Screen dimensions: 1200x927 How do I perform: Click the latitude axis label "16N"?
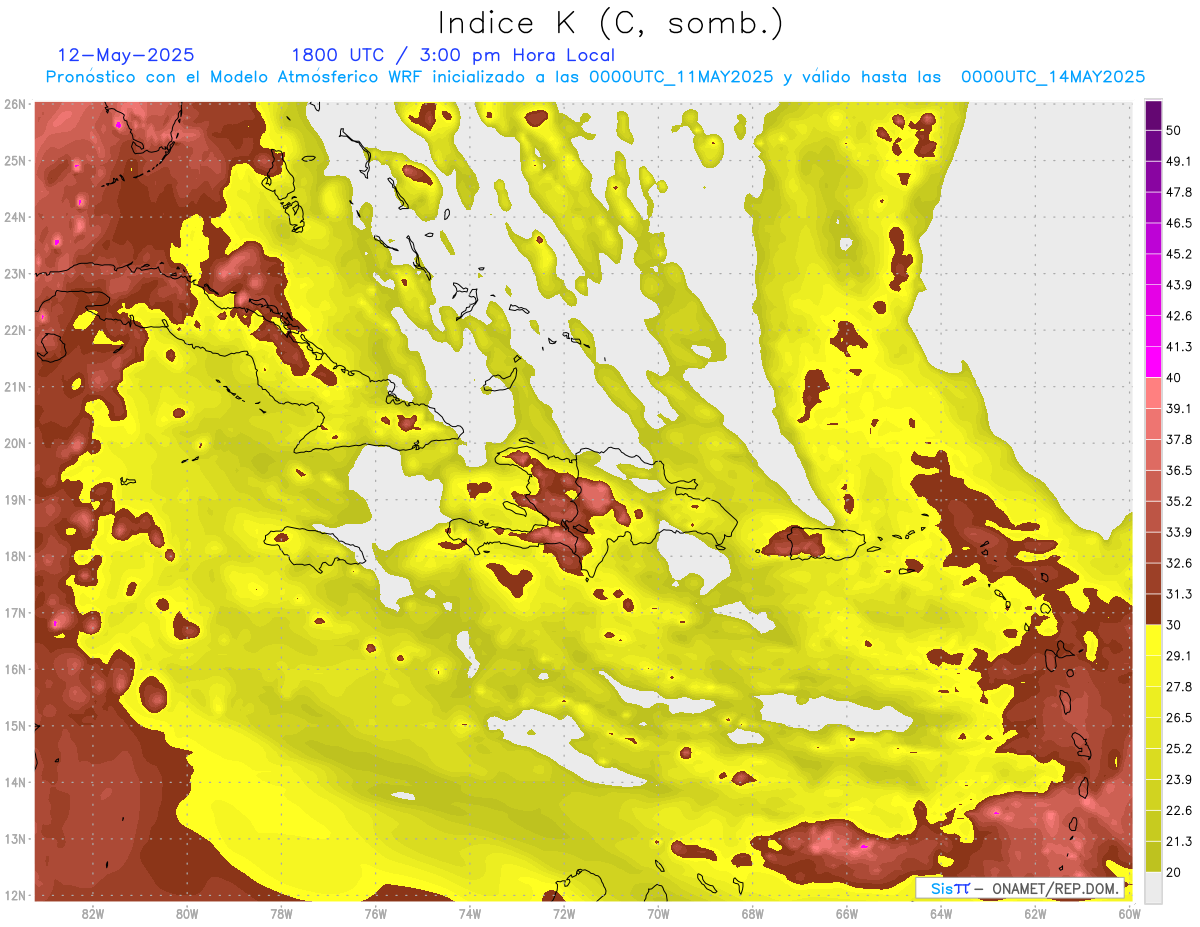click(x=14, y=669)
